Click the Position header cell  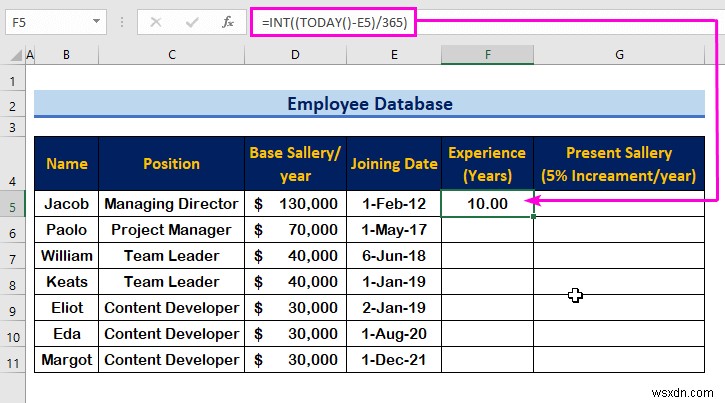[172, 164]
